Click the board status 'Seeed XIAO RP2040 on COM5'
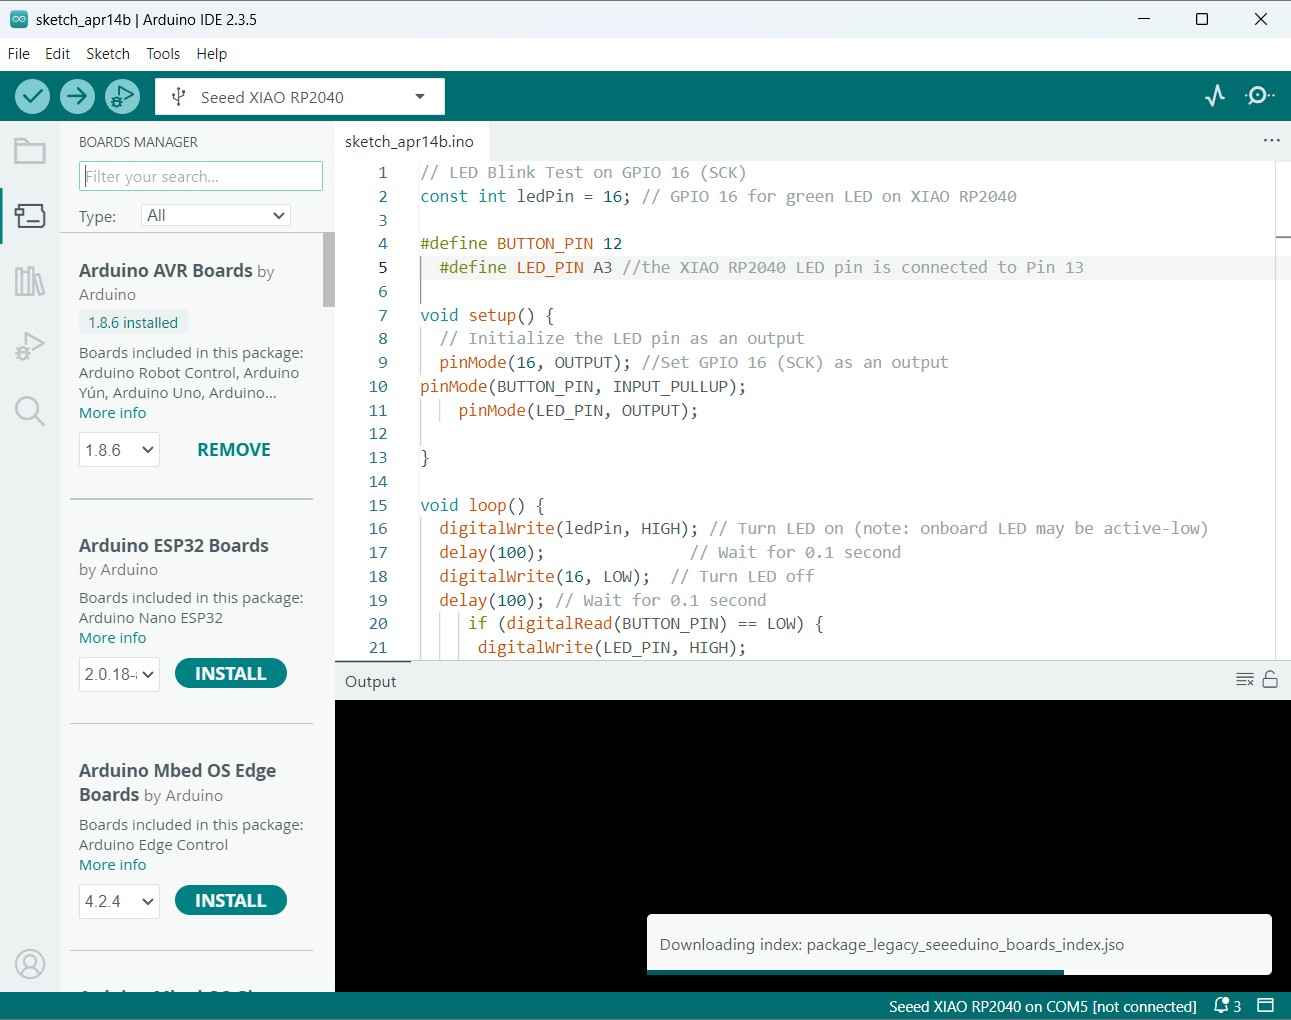 click(x=1043, y=1007)
